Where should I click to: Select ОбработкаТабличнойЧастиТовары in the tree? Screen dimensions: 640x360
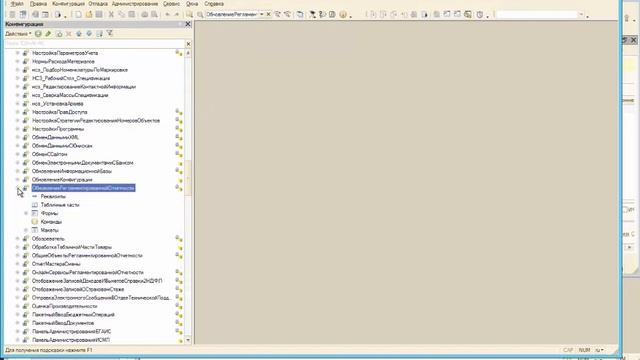(x=72, y=247)
